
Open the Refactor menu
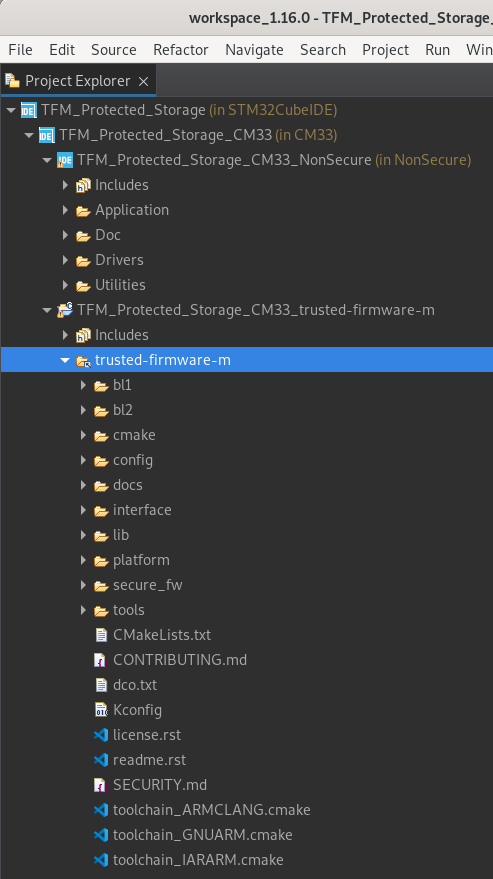pyautogui.click(x=181, y=50)
